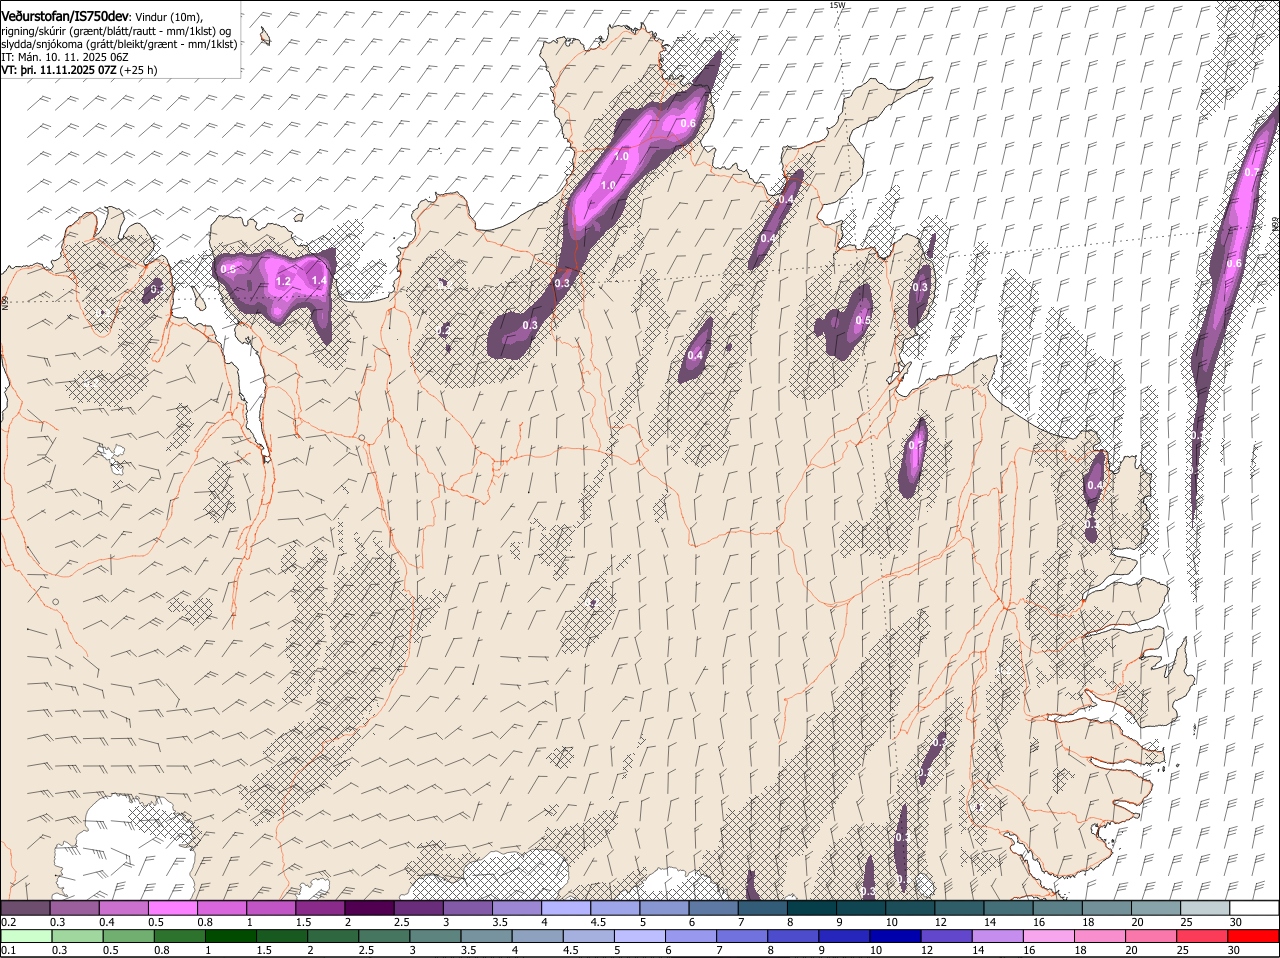Select the "IT: Mán. 10. 11. 2025 06Z" line

(64, 57)
